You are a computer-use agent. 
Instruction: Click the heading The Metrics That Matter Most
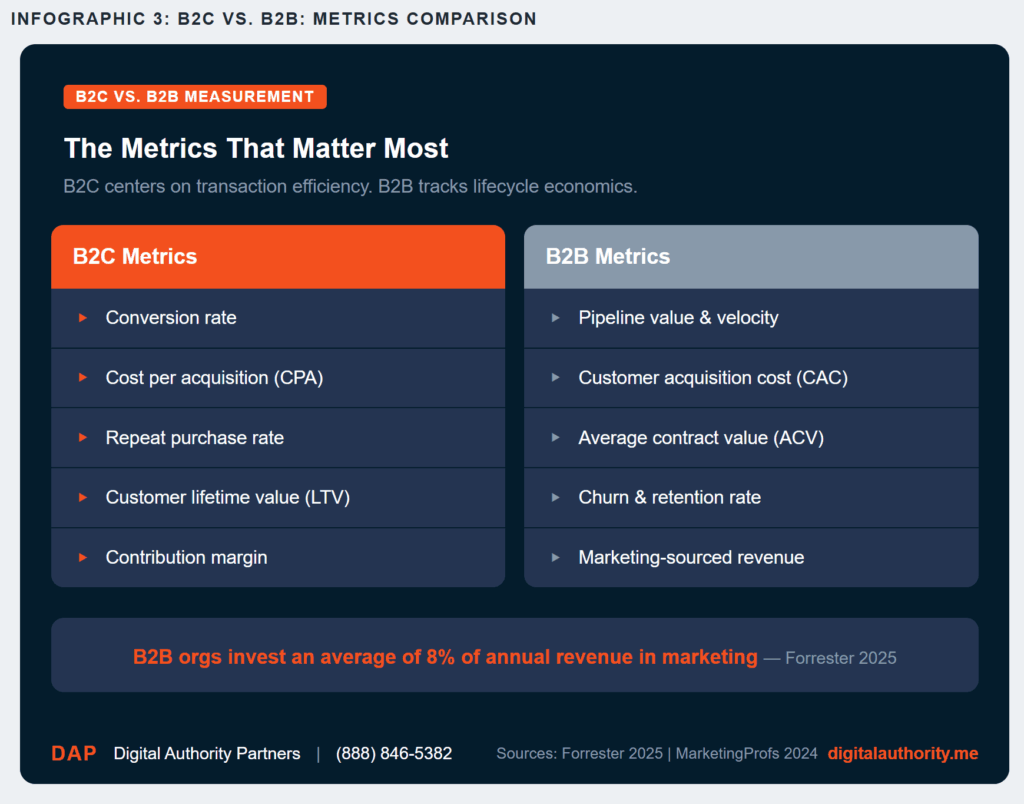click(255, 148)
